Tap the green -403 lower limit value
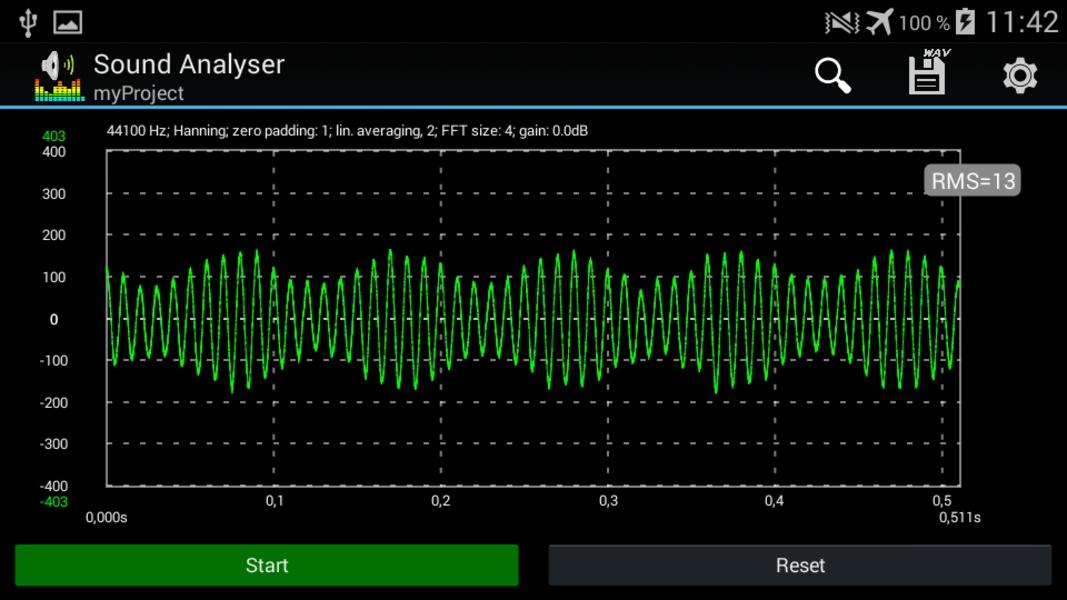Image resolution: width=1067 pixels, height=600 pixels. click(x=53, y=502)
